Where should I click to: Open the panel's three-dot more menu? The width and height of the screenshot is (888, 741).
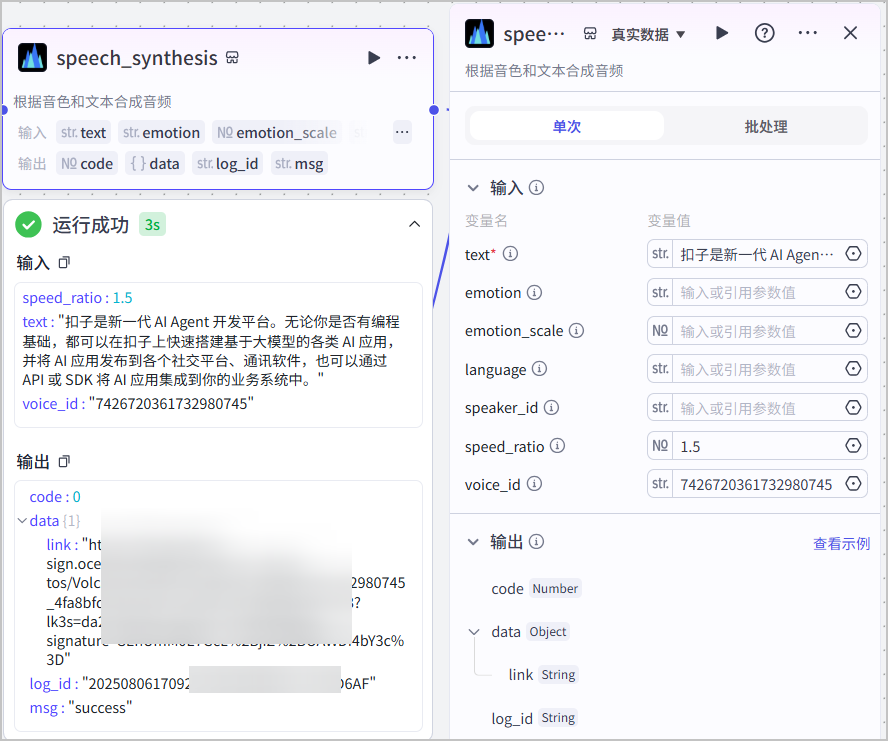(808, 33)
